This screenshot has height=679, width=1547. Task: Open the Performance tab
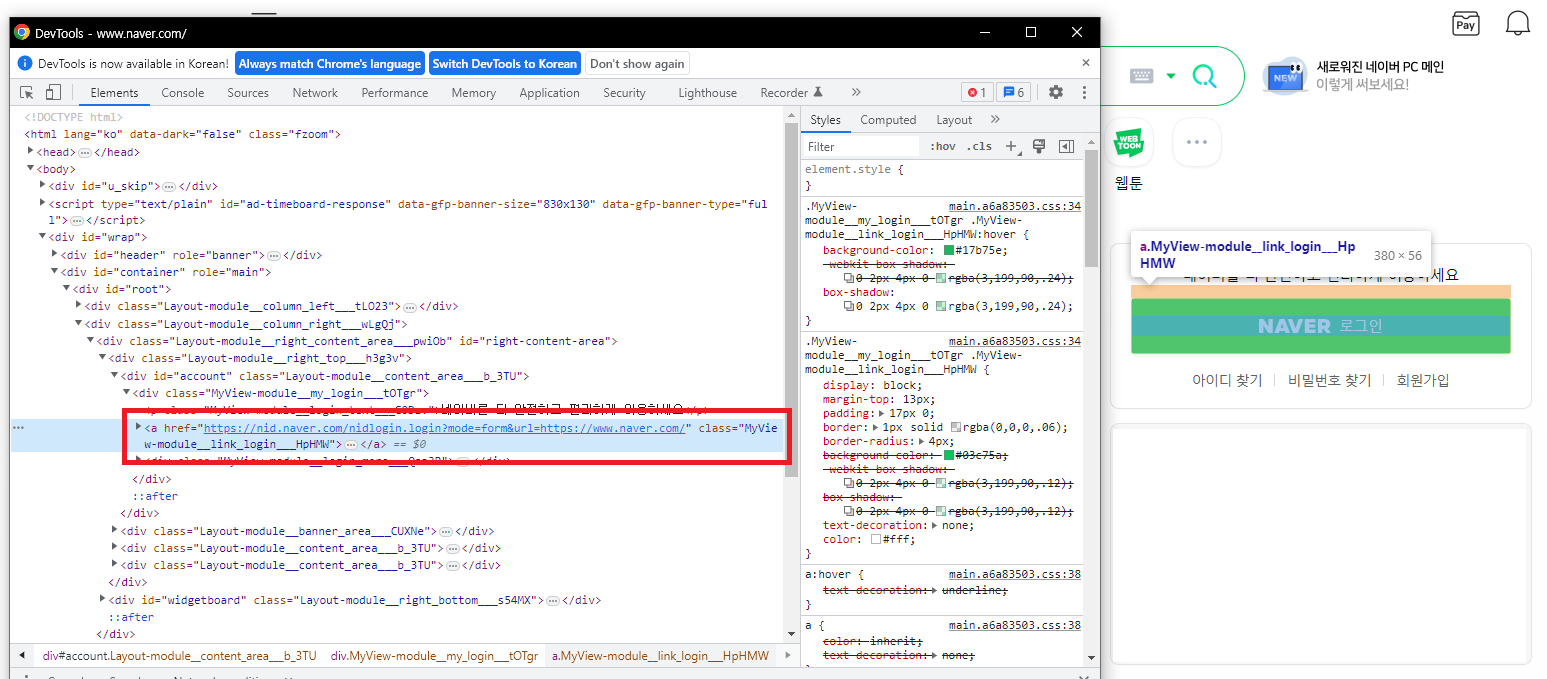(395, 92)
